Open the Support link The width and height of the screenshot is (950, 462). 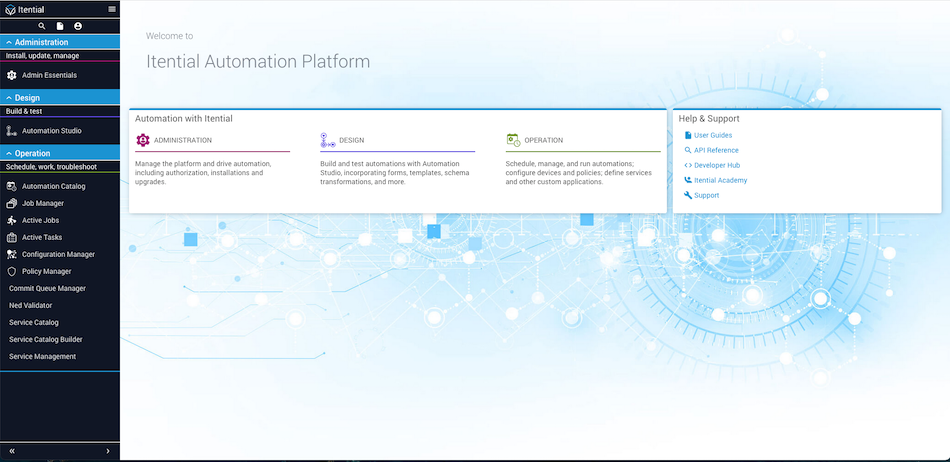[x=706, y=196]
